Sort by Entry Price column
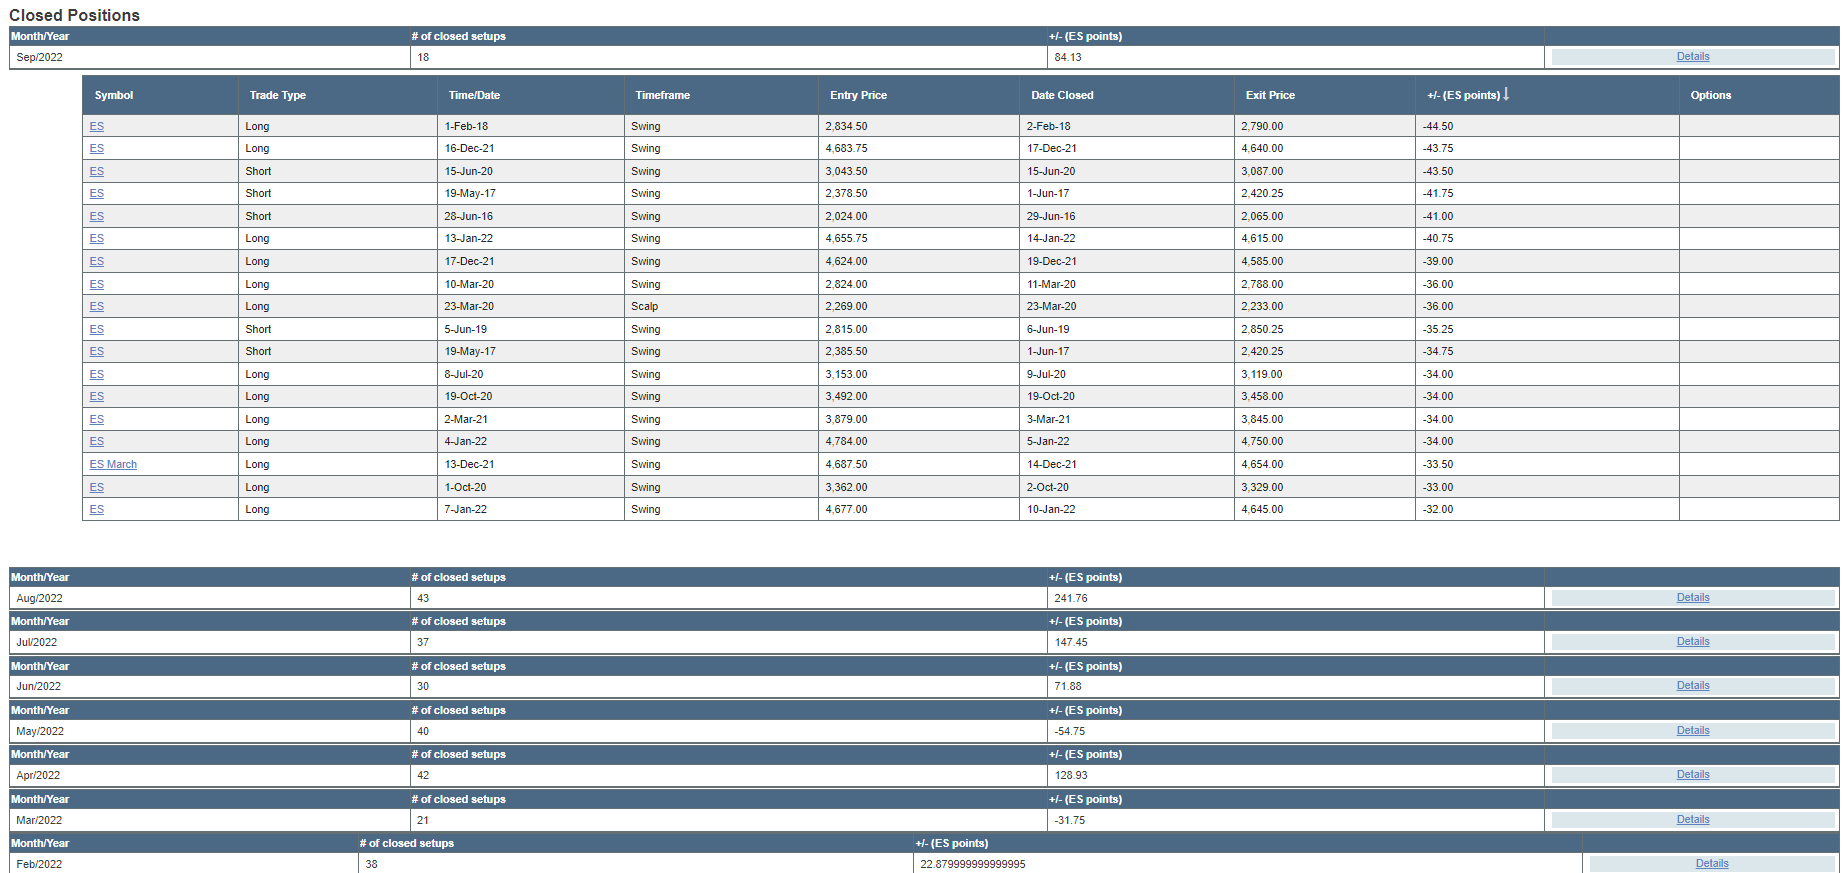 pyautogui.click(x=858, y=96)
